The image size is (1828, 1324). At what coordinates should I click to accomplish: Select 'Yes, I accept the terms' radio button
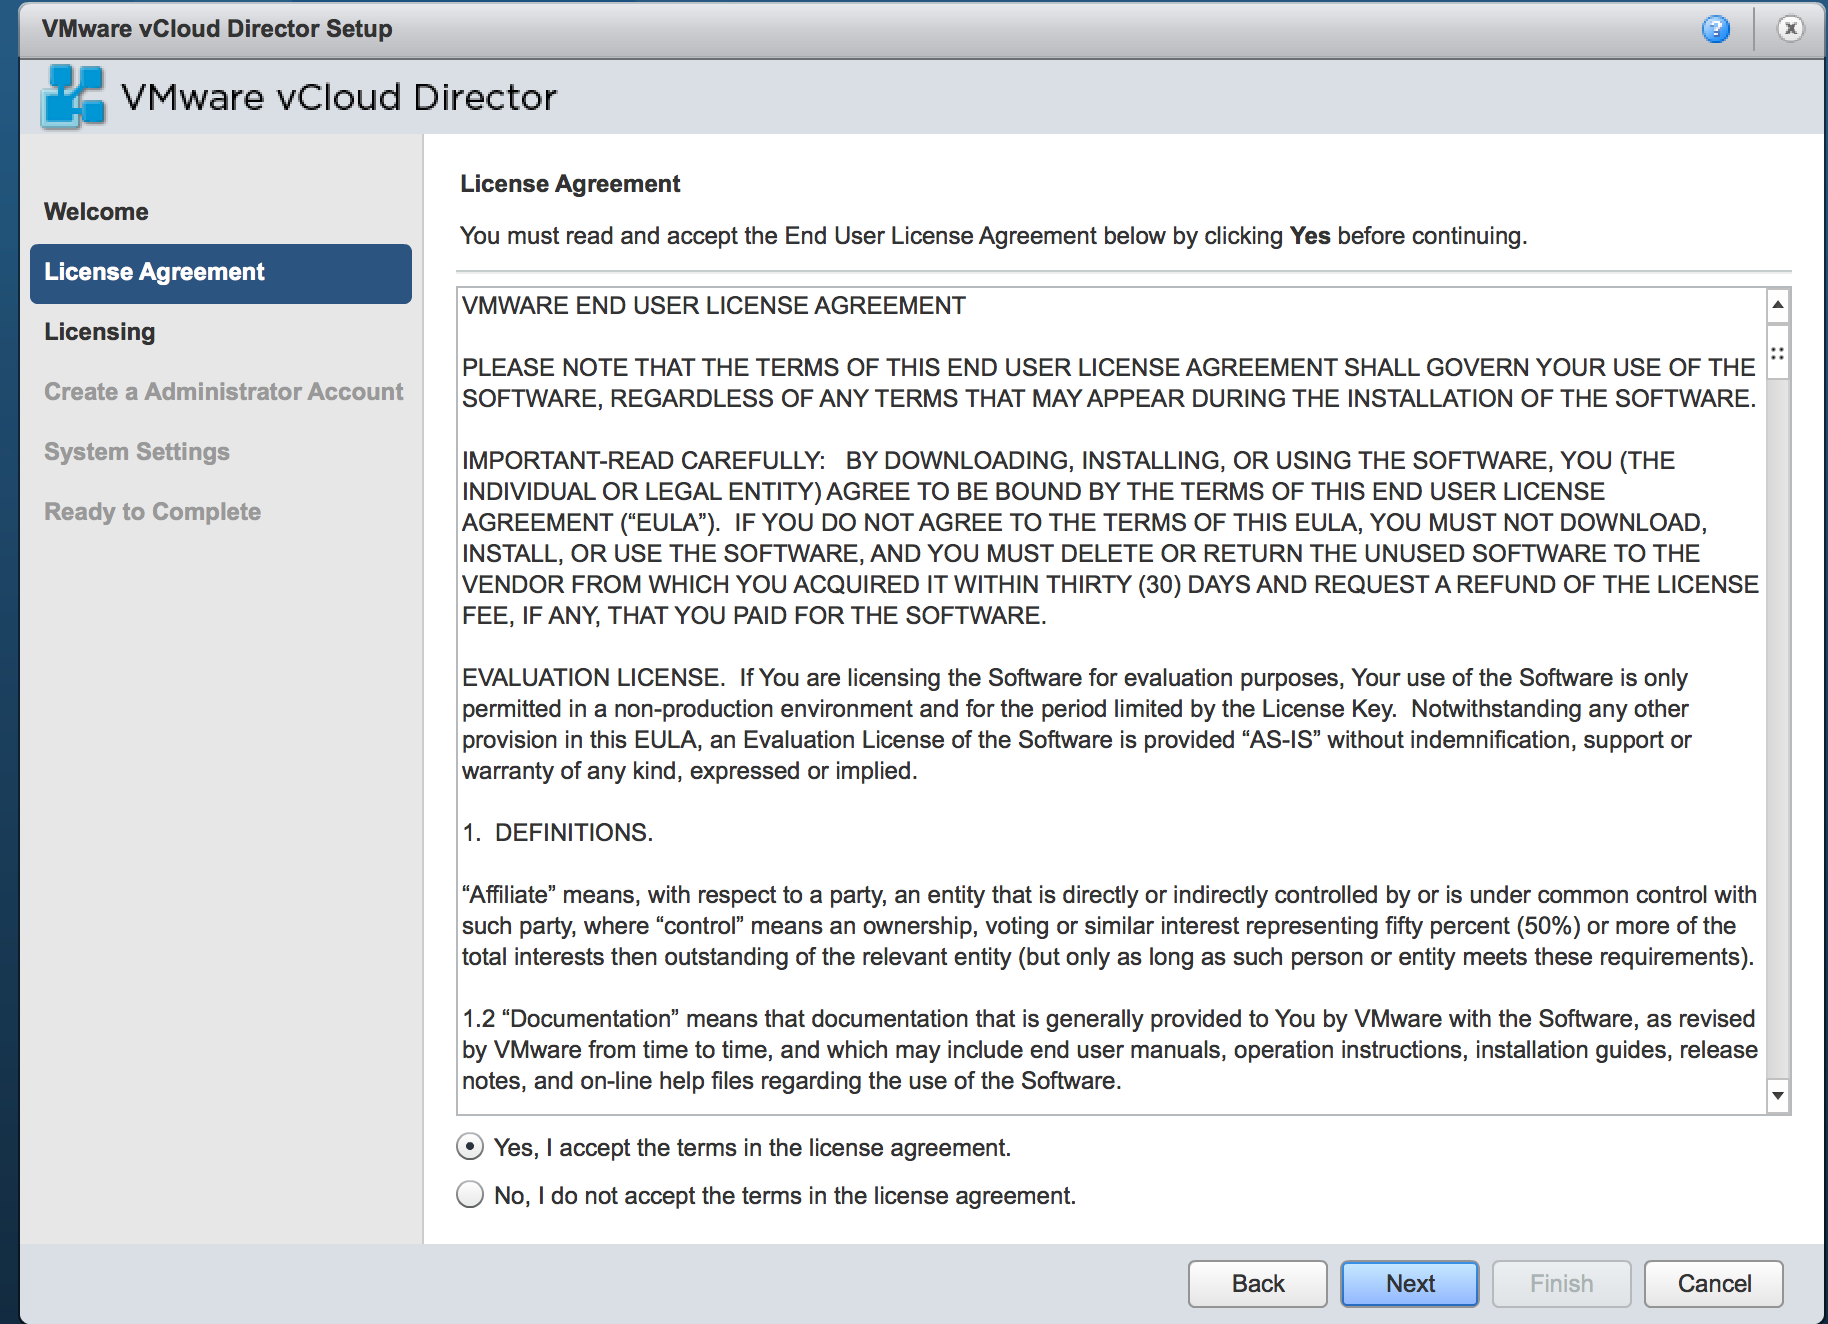coord(470,1147)
